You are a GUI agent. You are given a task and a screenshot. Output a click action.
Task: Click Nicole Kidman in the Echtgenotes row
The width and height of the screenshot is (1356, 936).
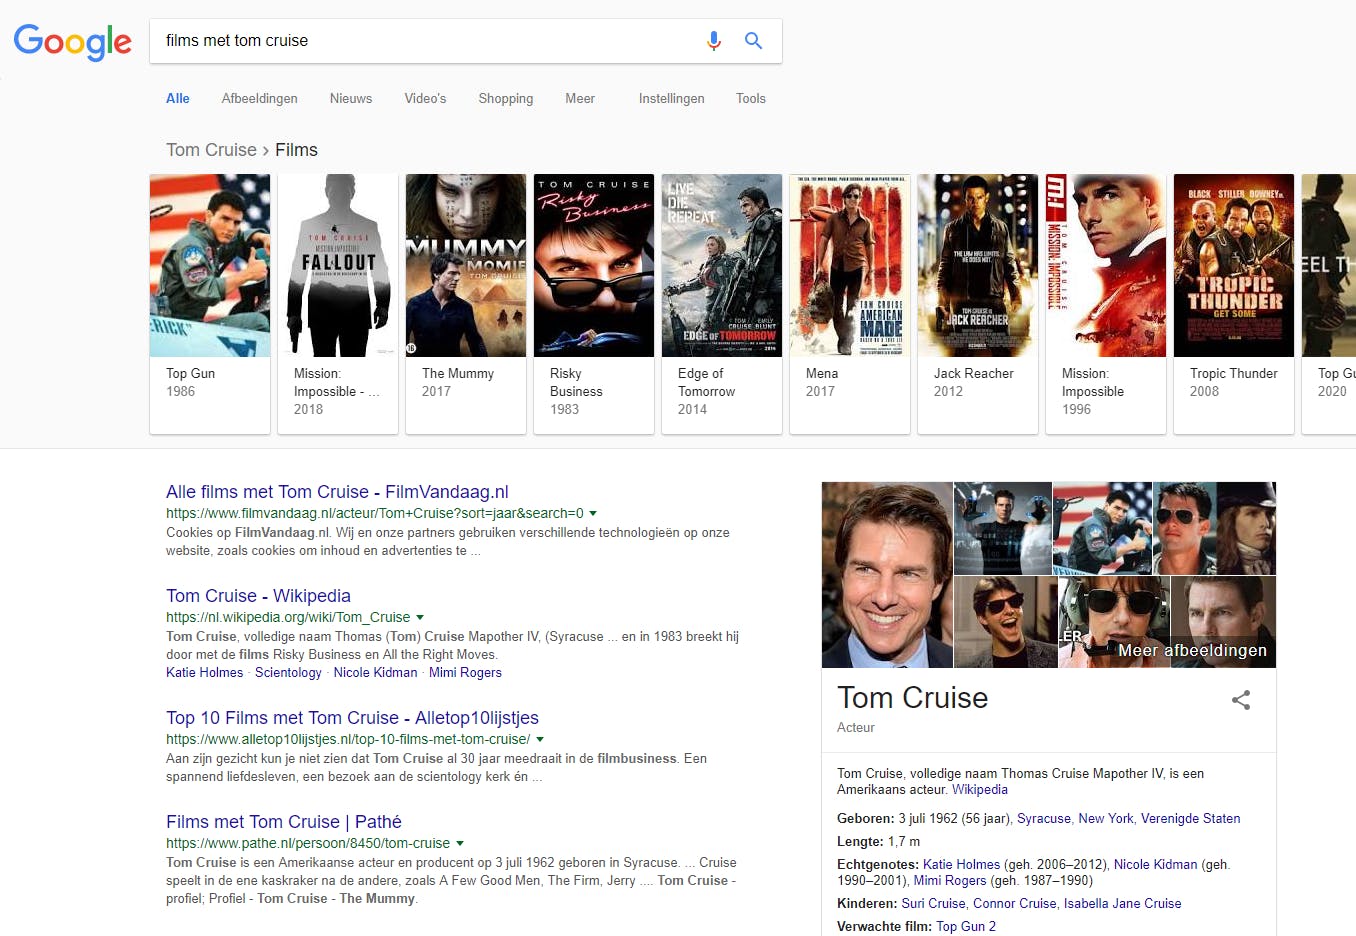[1155, 865]
